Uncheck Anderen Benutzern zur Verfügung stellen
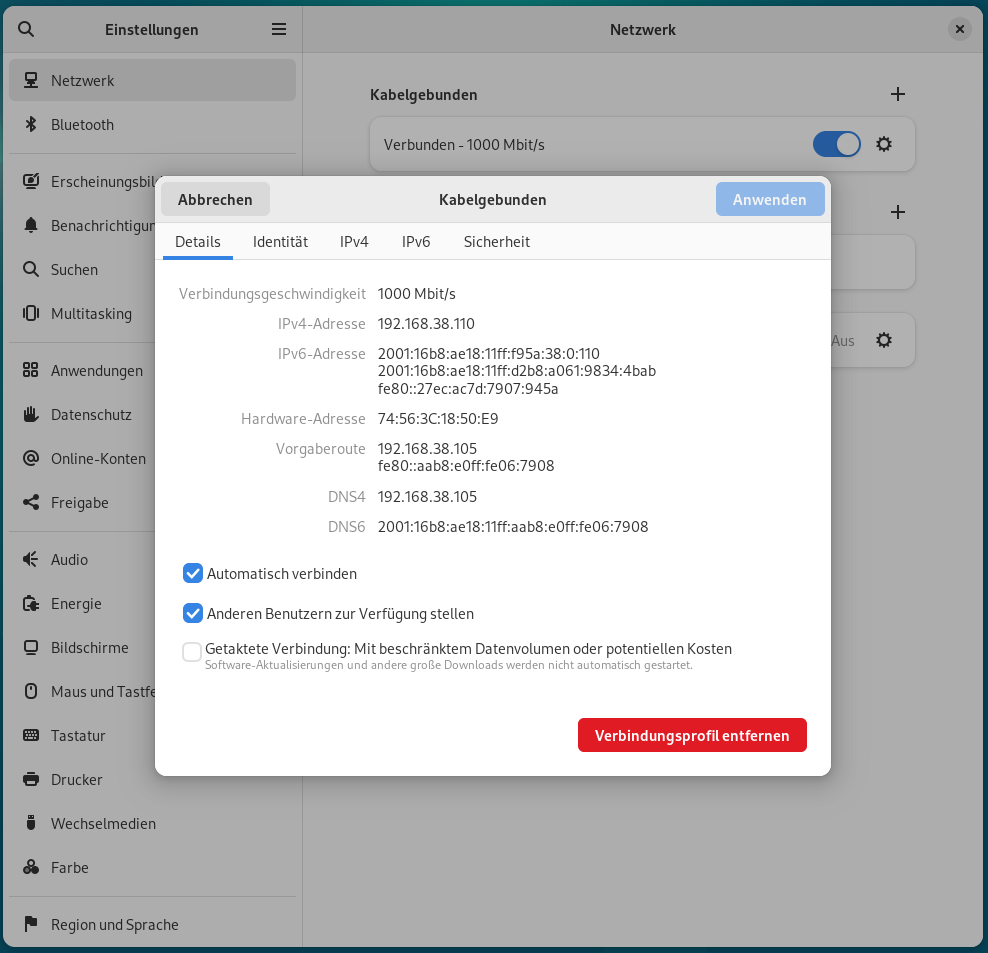 (x=193, y=614)
